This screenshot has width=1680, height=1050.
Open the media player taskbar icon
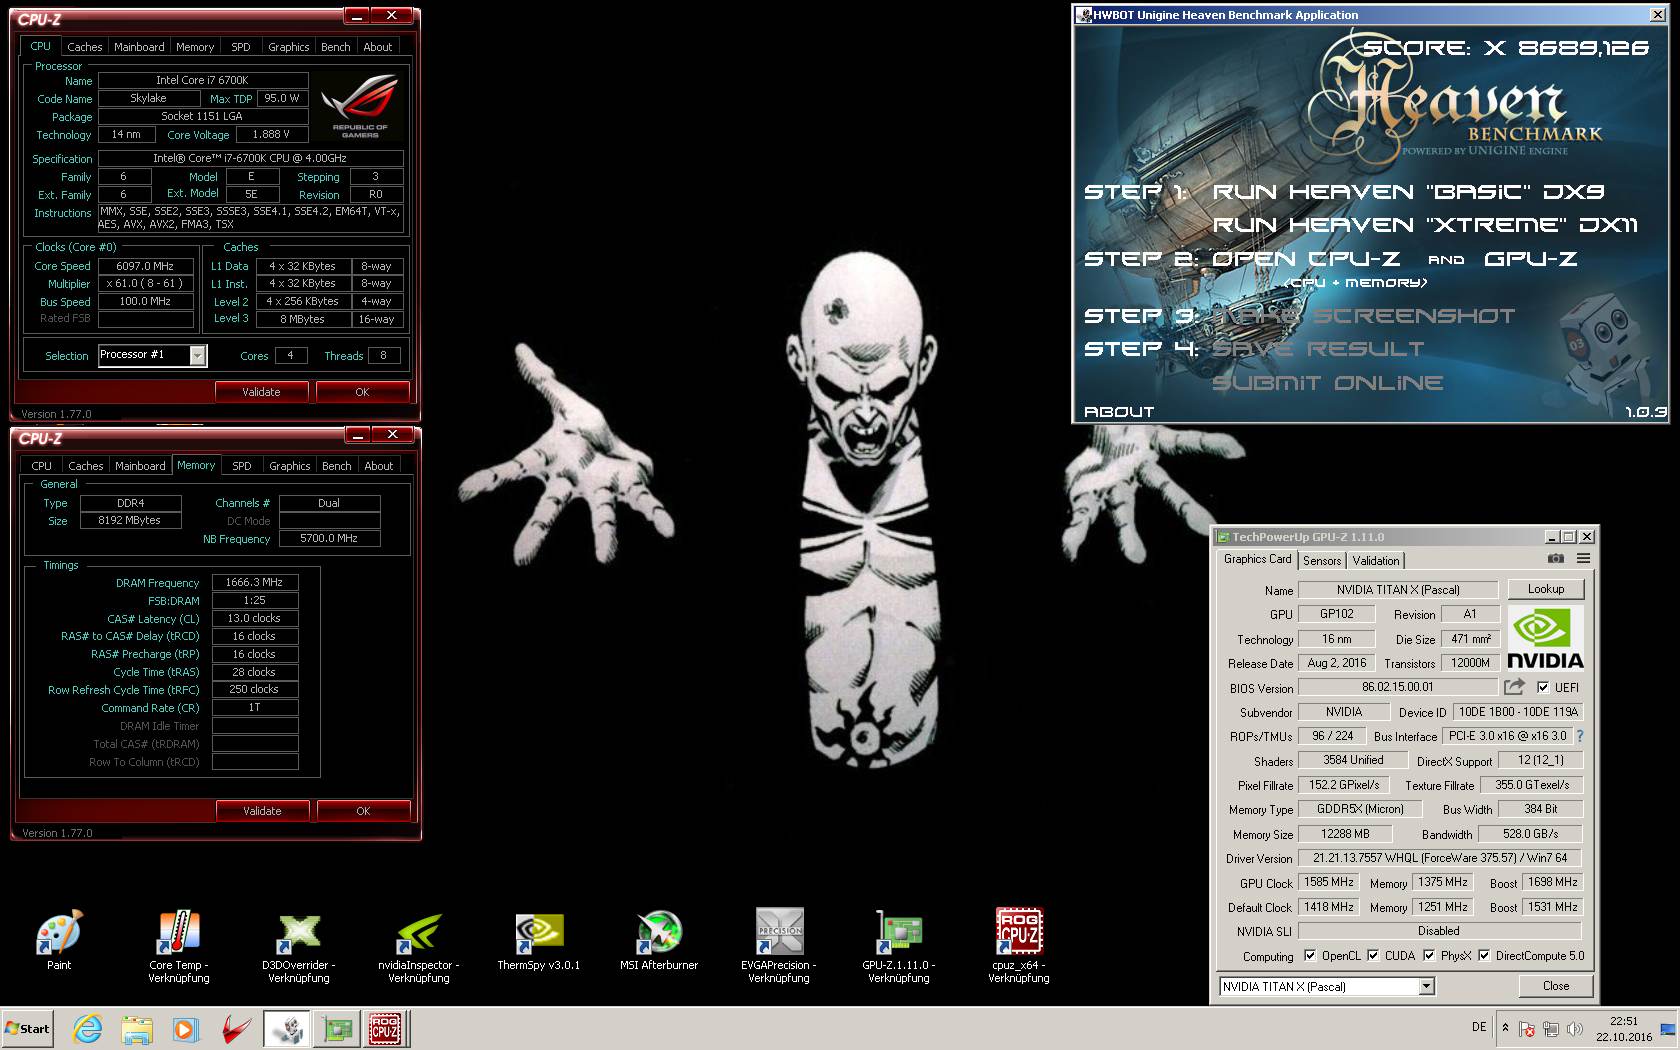(x=185, y=1029)
